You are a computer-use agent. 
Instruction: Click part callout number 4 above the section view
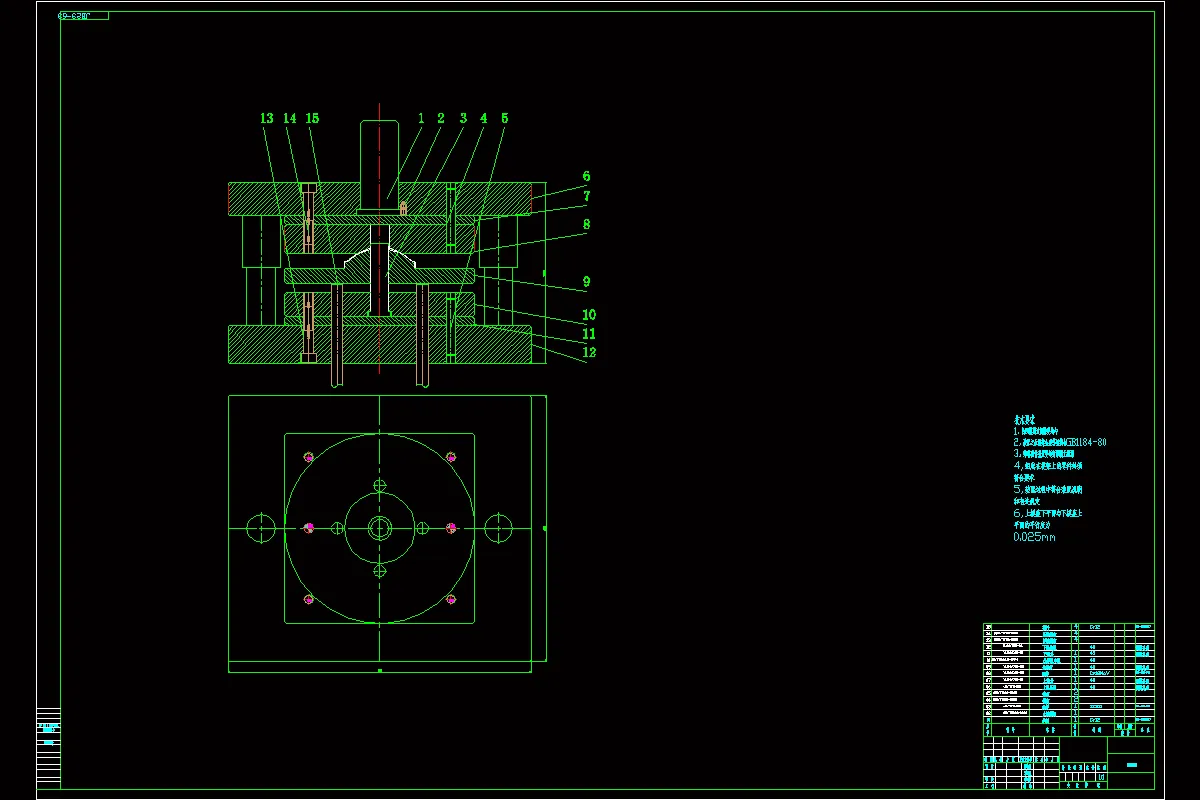click(x=484, y=118)
